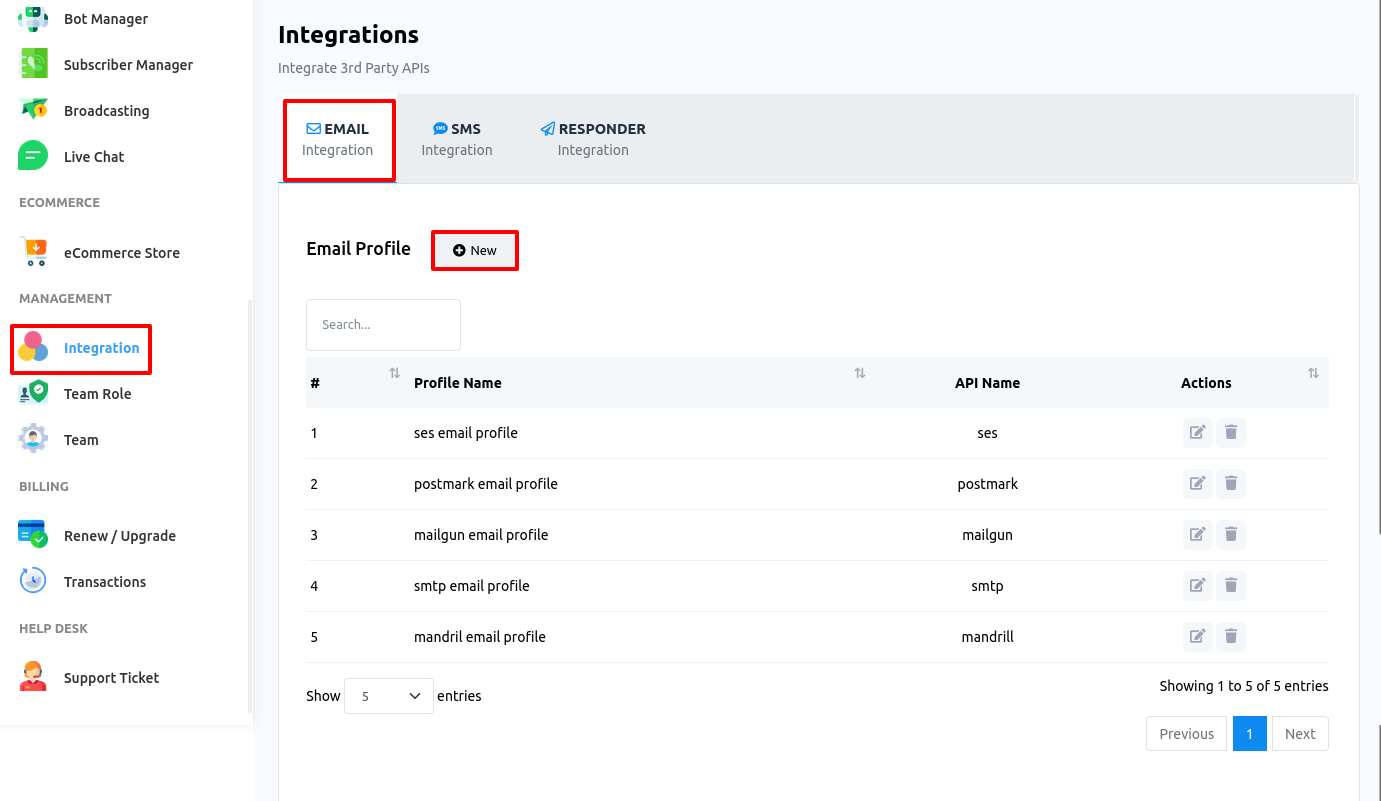The image size is (1381, 801).
Task: Open the Broadcasting sidebar icon
Action: [x=33, y=110]
